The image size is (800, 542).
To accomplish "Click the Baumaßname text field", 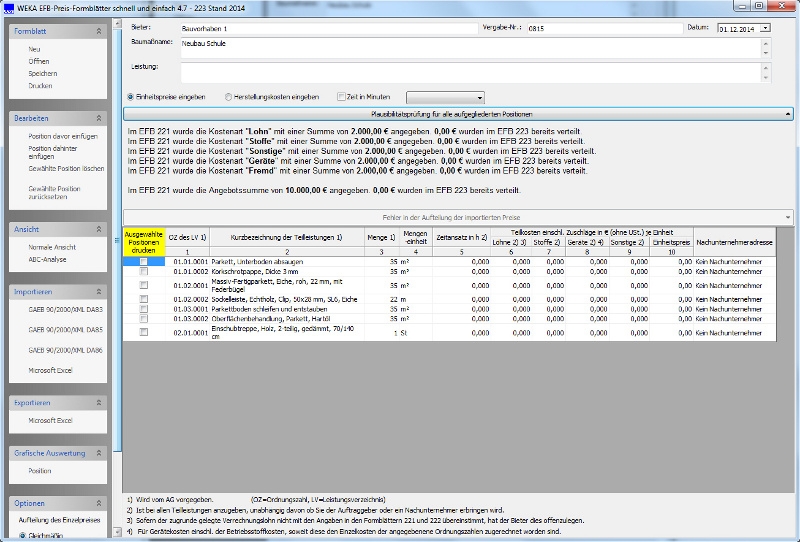I will coord(471,48).
